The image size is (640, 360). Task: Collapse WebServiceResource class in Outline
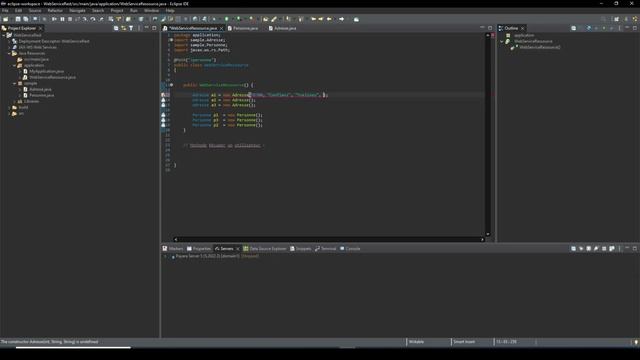(502, 42)
